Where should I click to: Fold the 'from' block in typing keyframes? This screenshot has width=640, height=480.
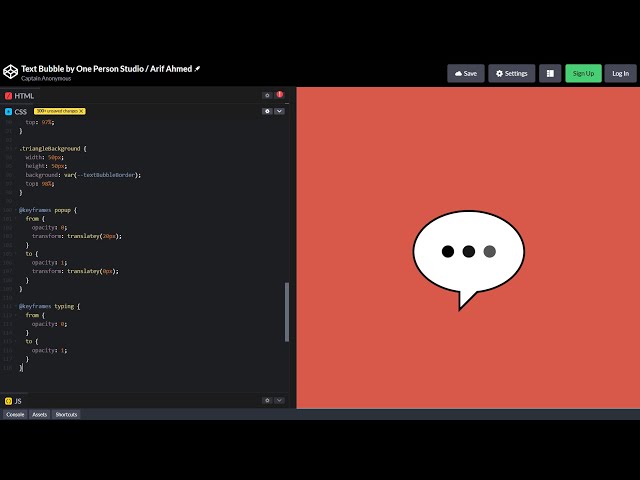16,315
